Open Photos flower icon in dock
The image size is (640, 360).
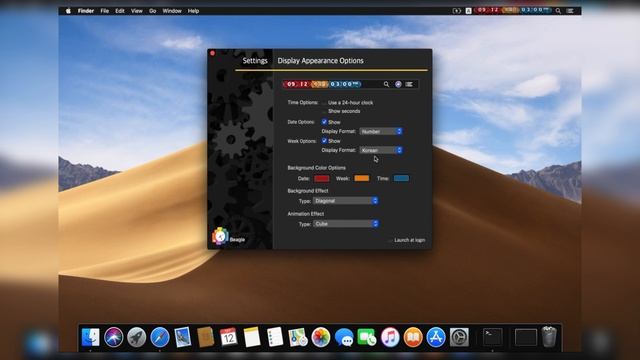pos(321,338)
